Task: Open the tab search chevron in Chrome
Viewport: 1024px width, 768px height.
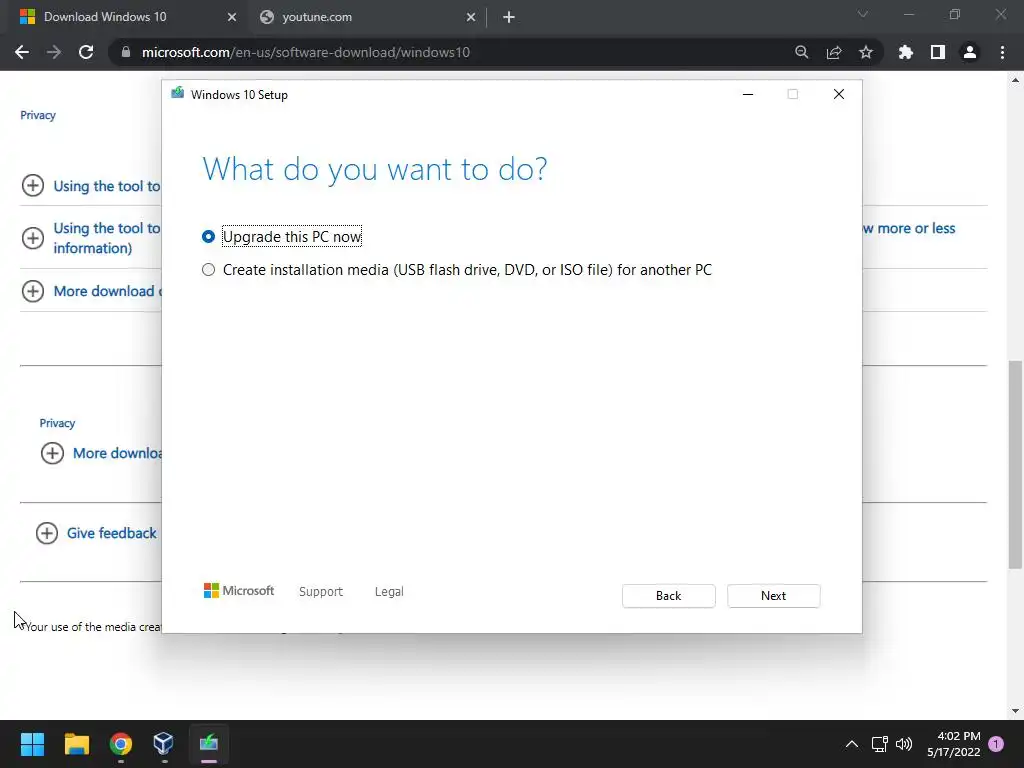Action: 863,14
